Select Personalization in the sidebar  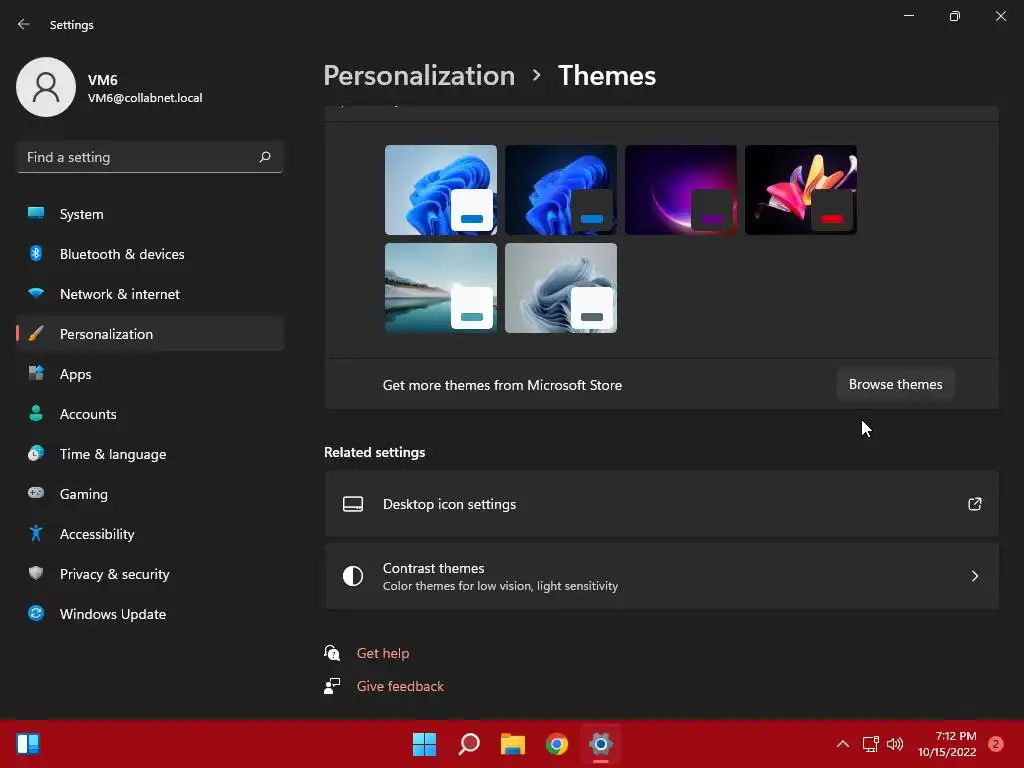pyautogui.click(x=150, y=334)
